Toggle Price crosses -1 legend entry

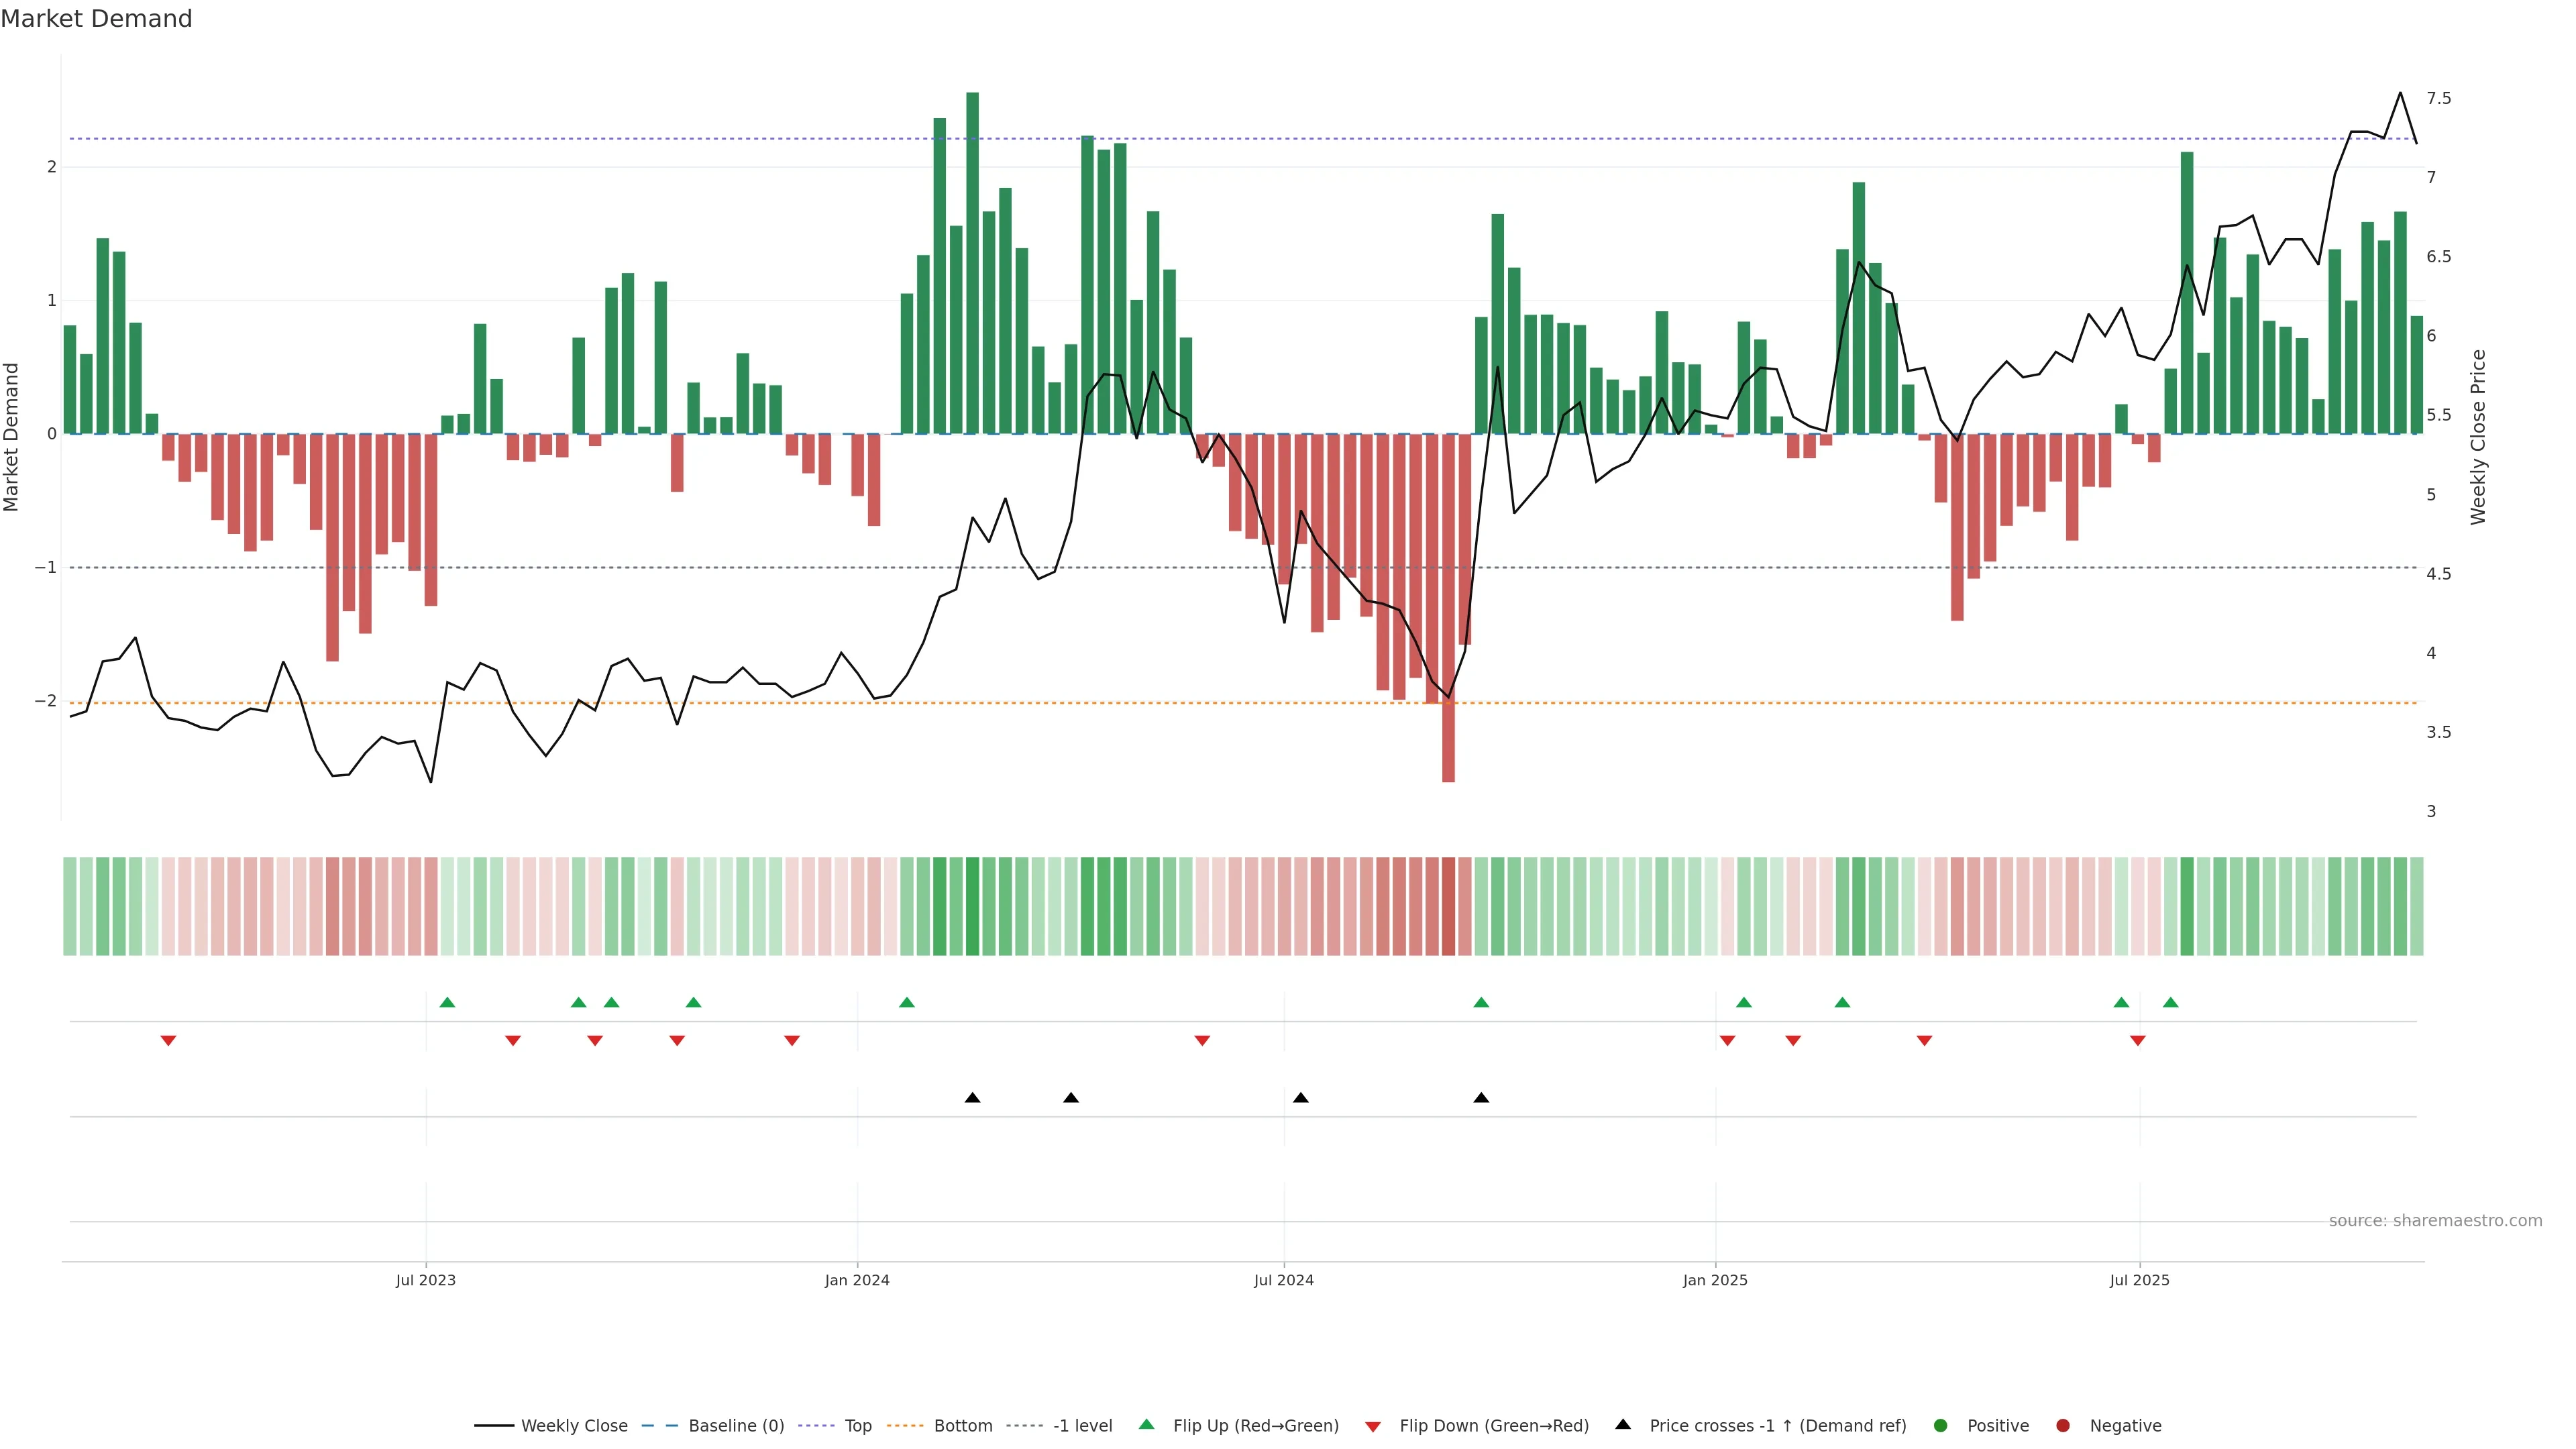click(1777, 1426)
